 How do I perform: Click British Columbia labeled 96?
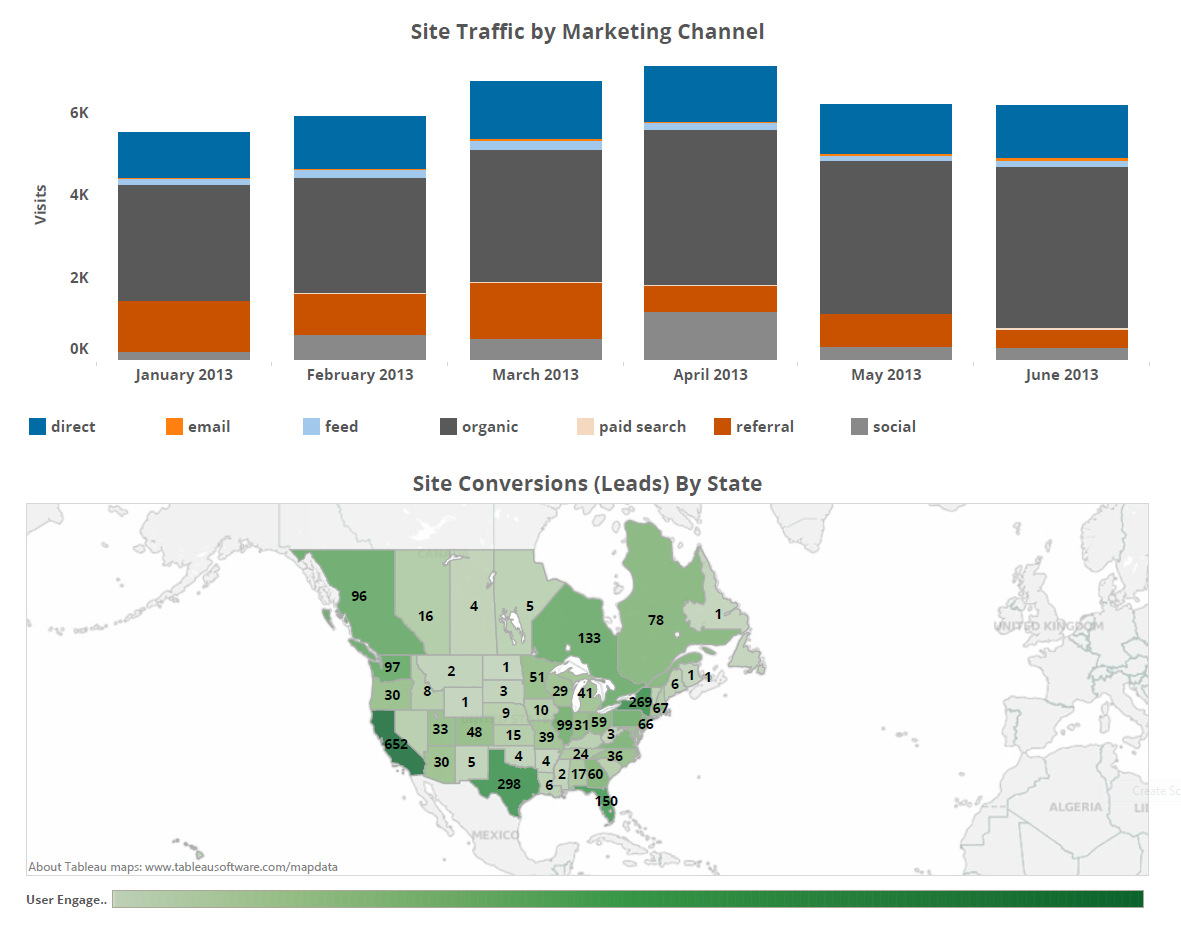359,596
